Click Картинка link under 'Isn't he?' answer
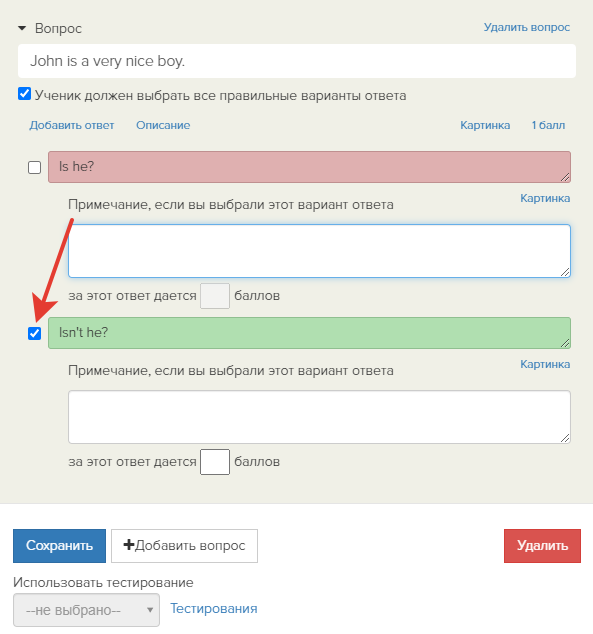The image size is (593, 634). point(545,364)
